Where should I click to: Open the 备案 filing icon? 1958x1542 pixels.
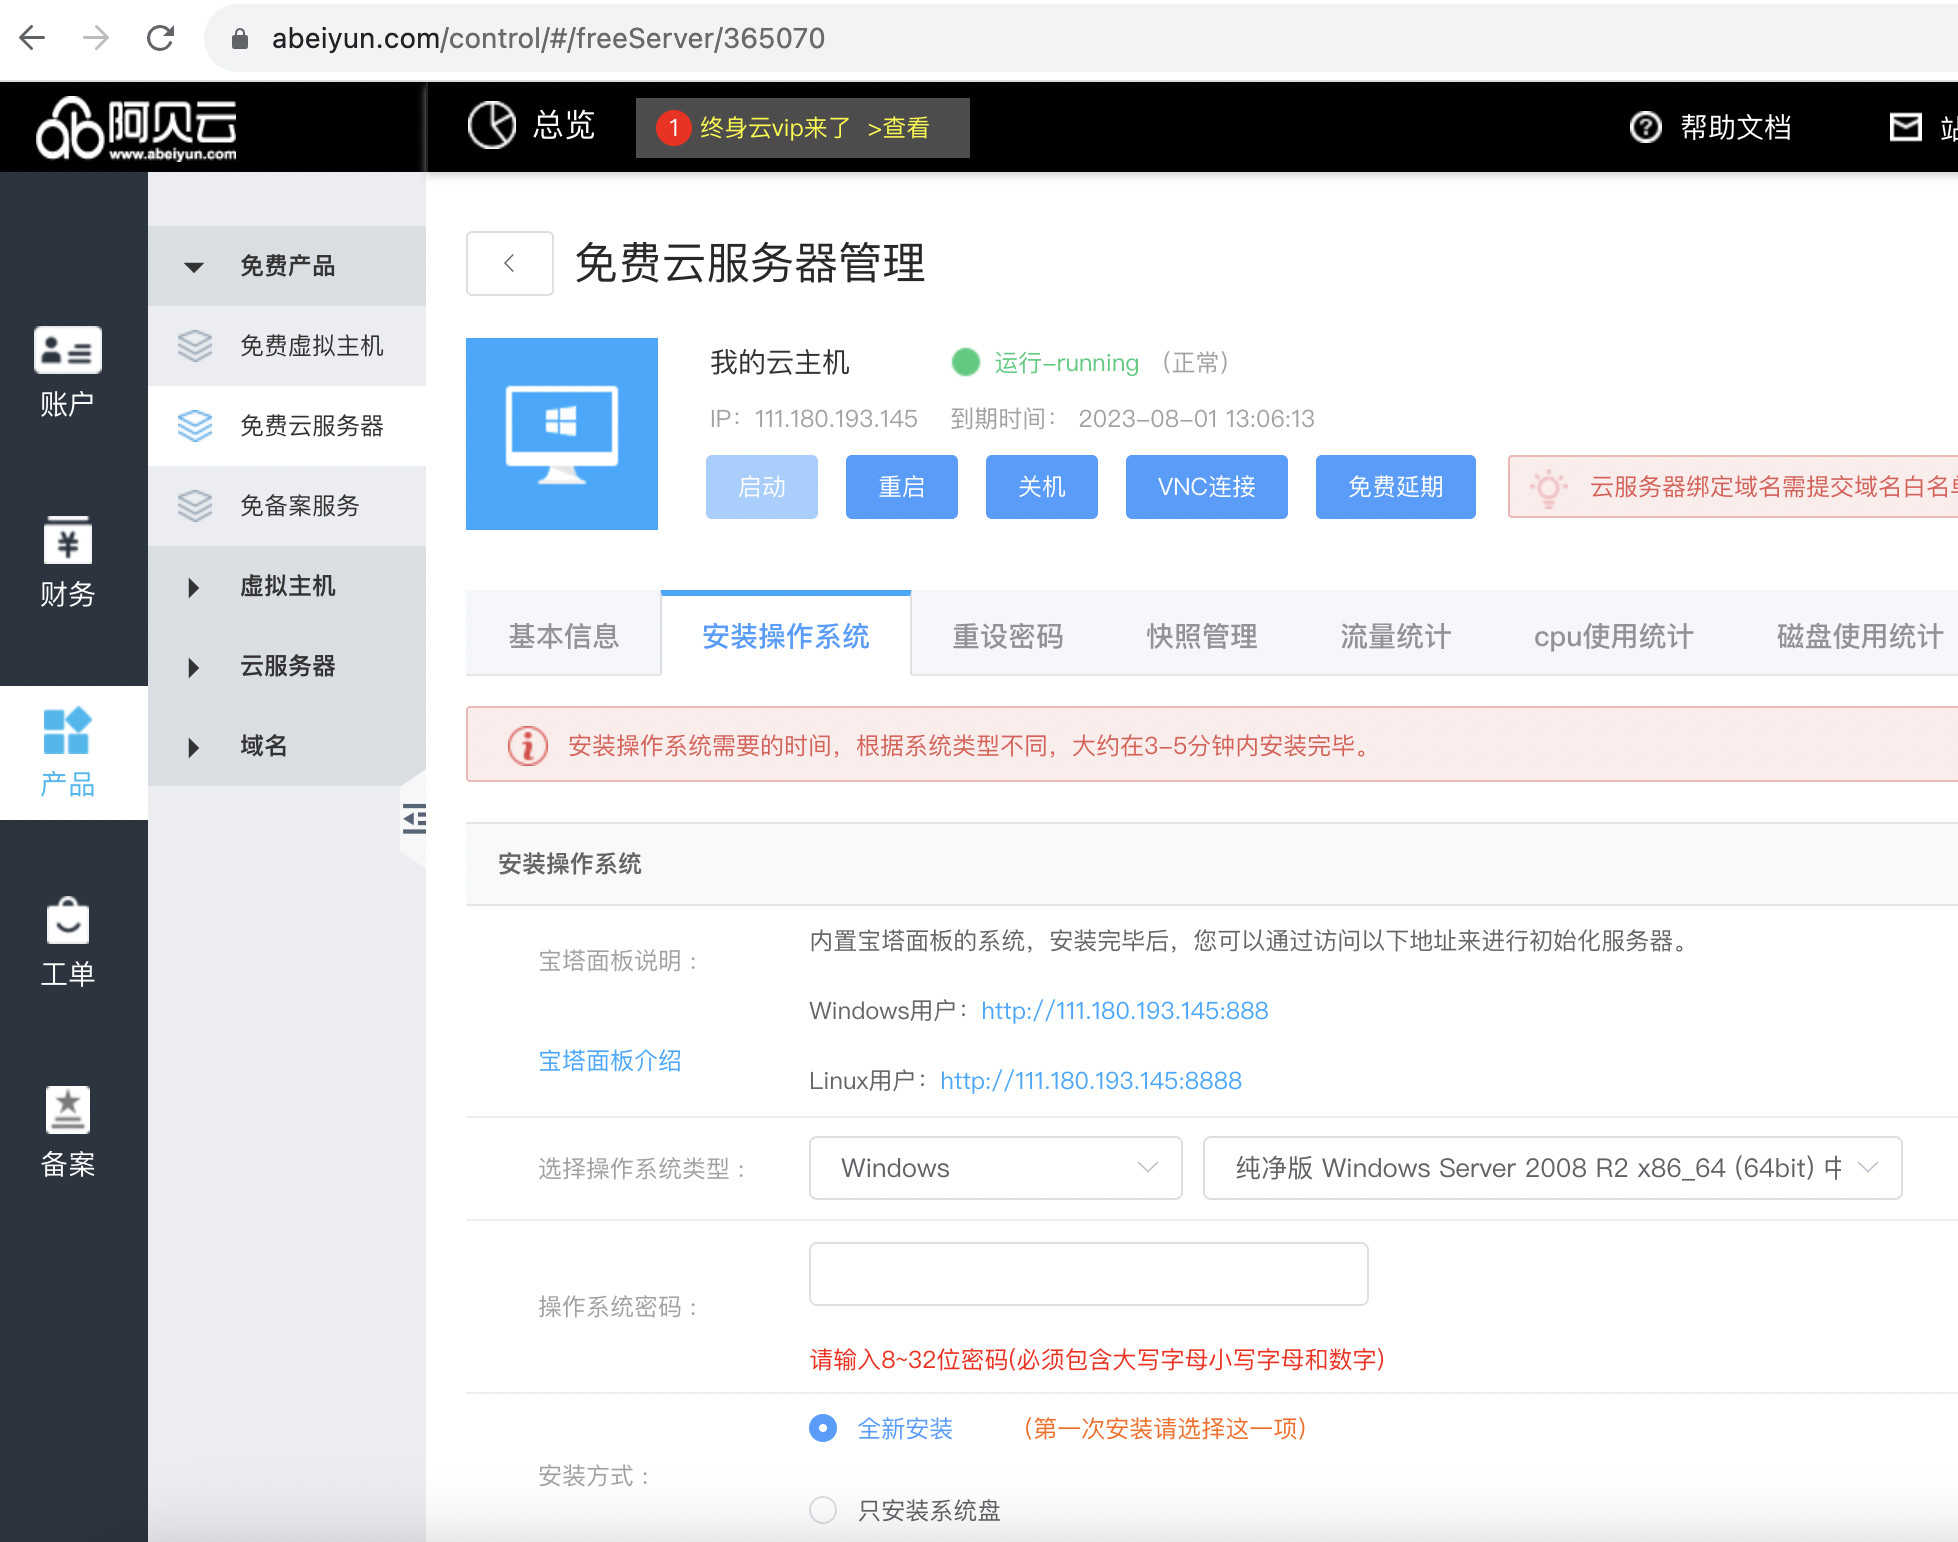click(67, 1111)
